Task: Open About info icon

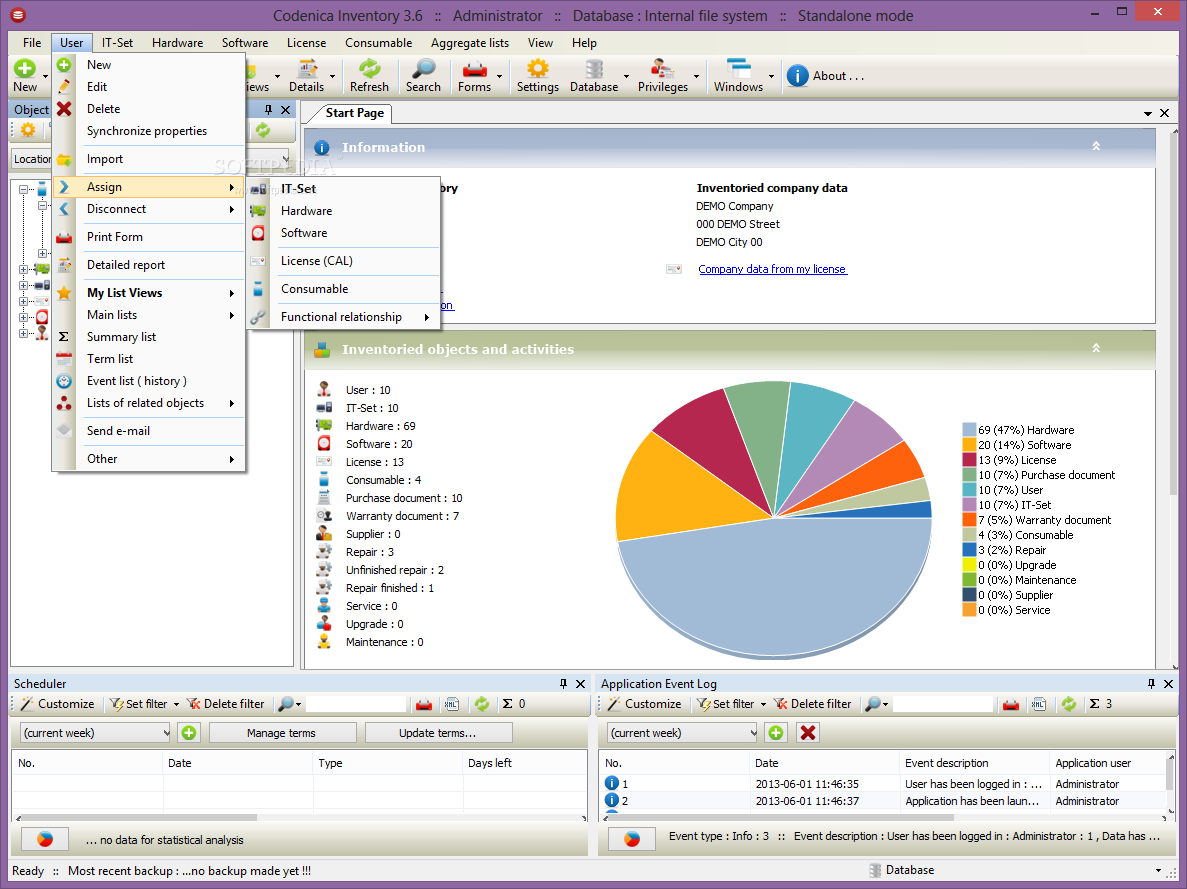Action: 797,76
